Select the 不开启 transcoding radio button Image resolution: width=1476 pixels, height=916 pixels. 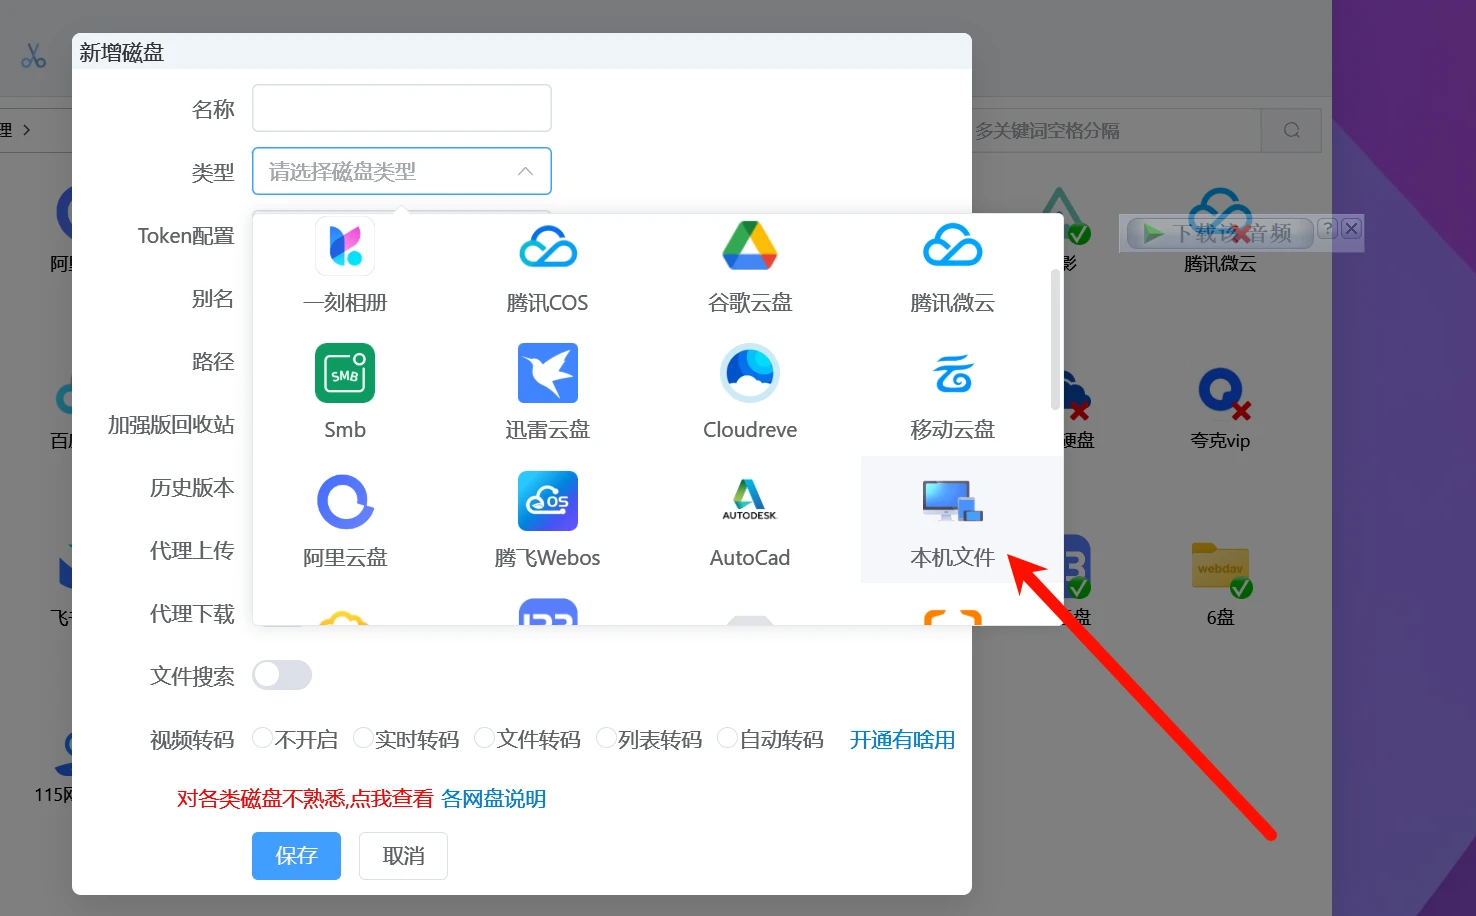(x=263, y=738)
